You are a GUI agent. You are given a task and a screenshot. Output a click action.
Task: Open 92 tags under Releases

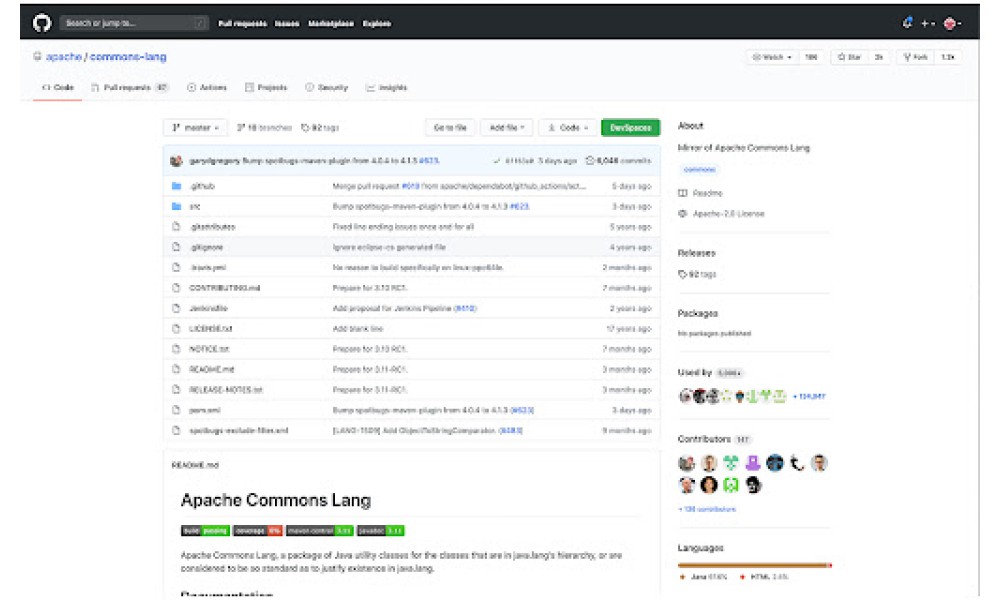click(x=698, y=274)
